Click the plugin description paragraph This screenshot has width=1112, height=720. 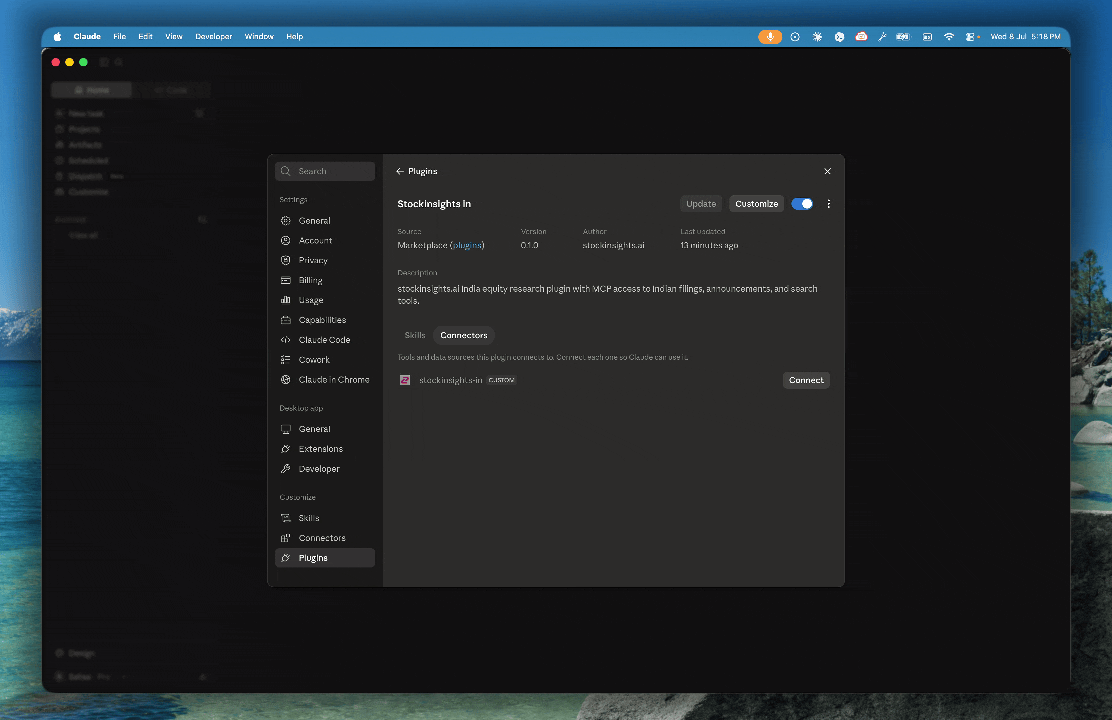point(608,294)
